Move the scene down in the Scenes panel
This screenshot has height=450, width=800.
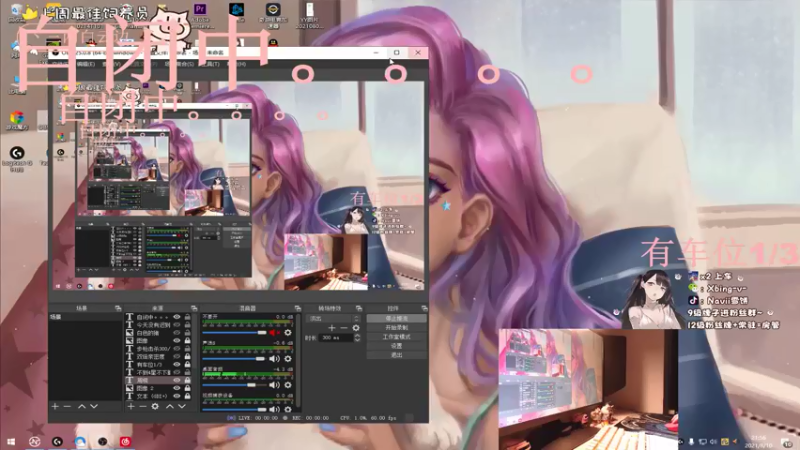[x=94, y=406]
